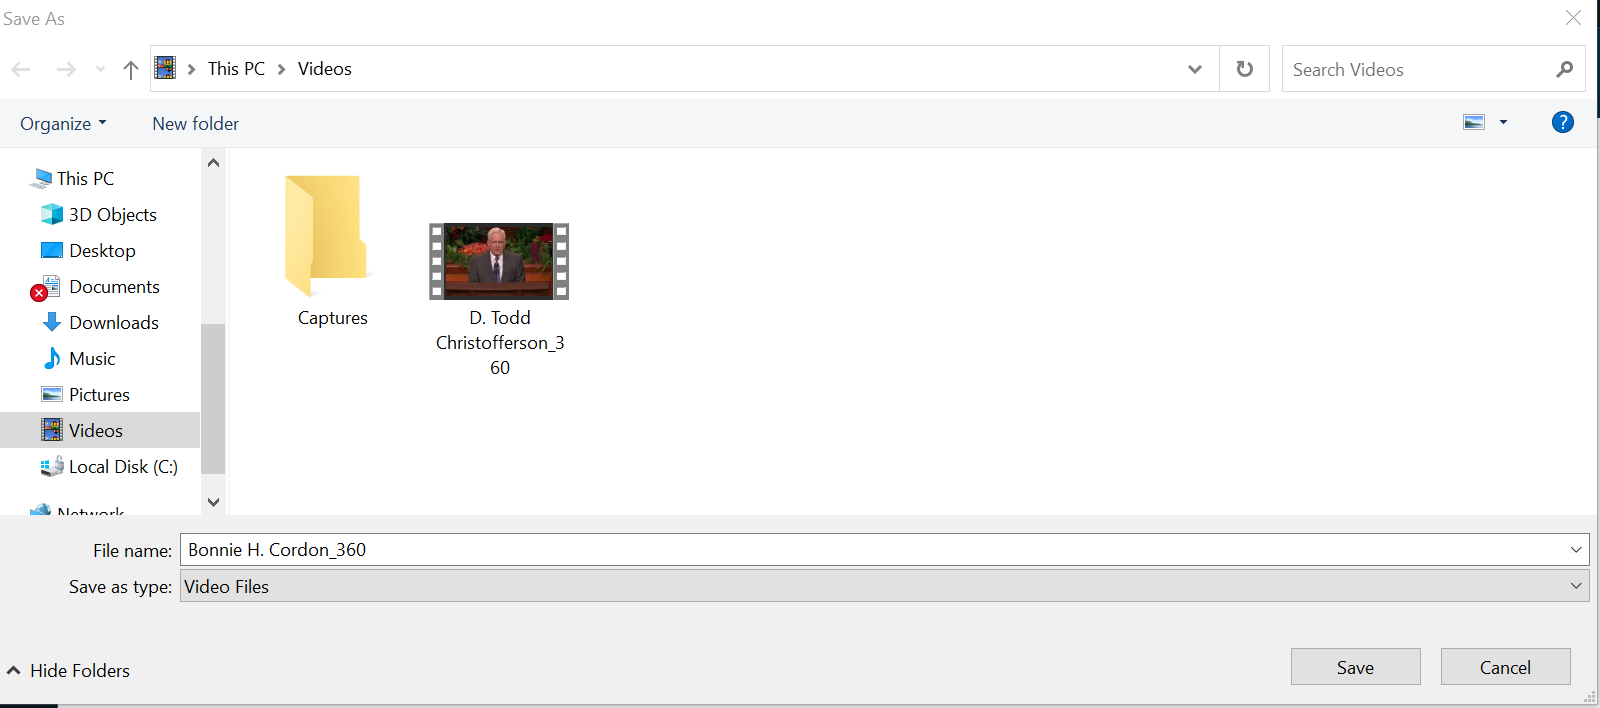Open Help with question mark icon

pyautogui.click(x=1563, y=122)
